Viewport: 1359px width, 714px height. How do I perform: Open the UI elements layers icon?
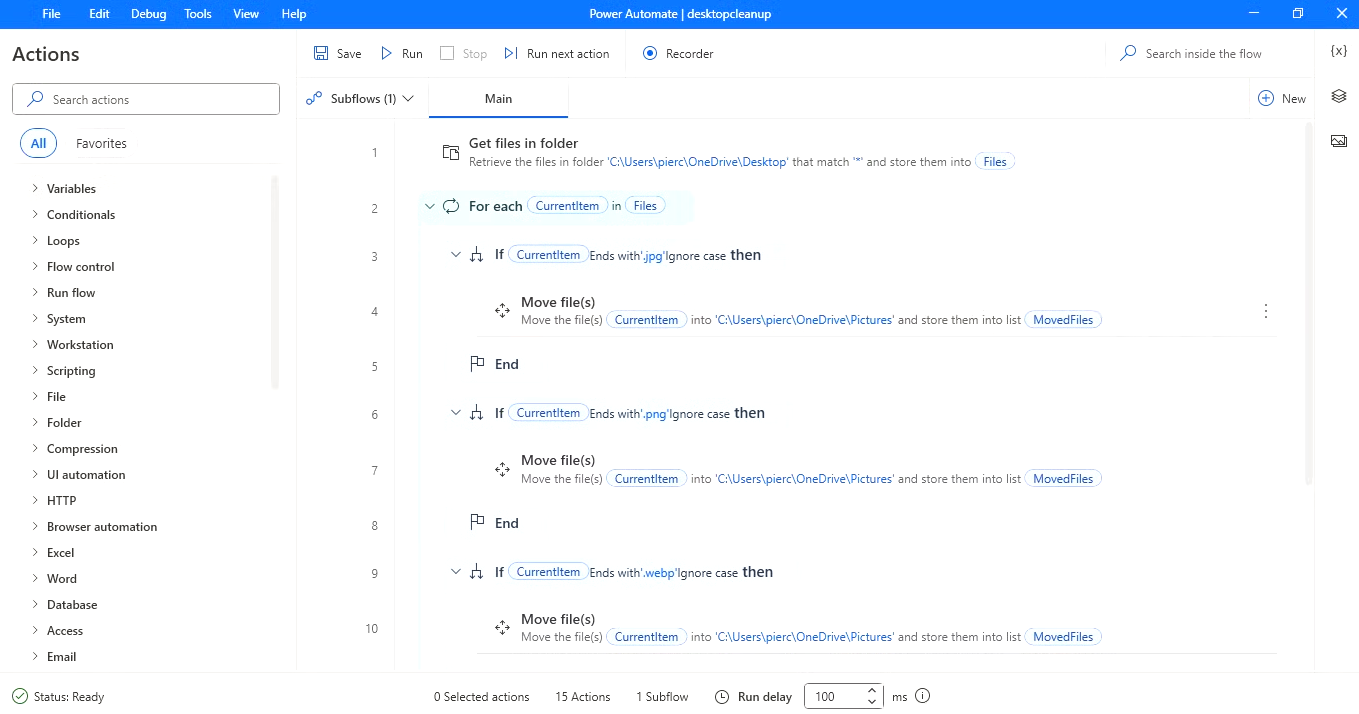[1339, 96]
